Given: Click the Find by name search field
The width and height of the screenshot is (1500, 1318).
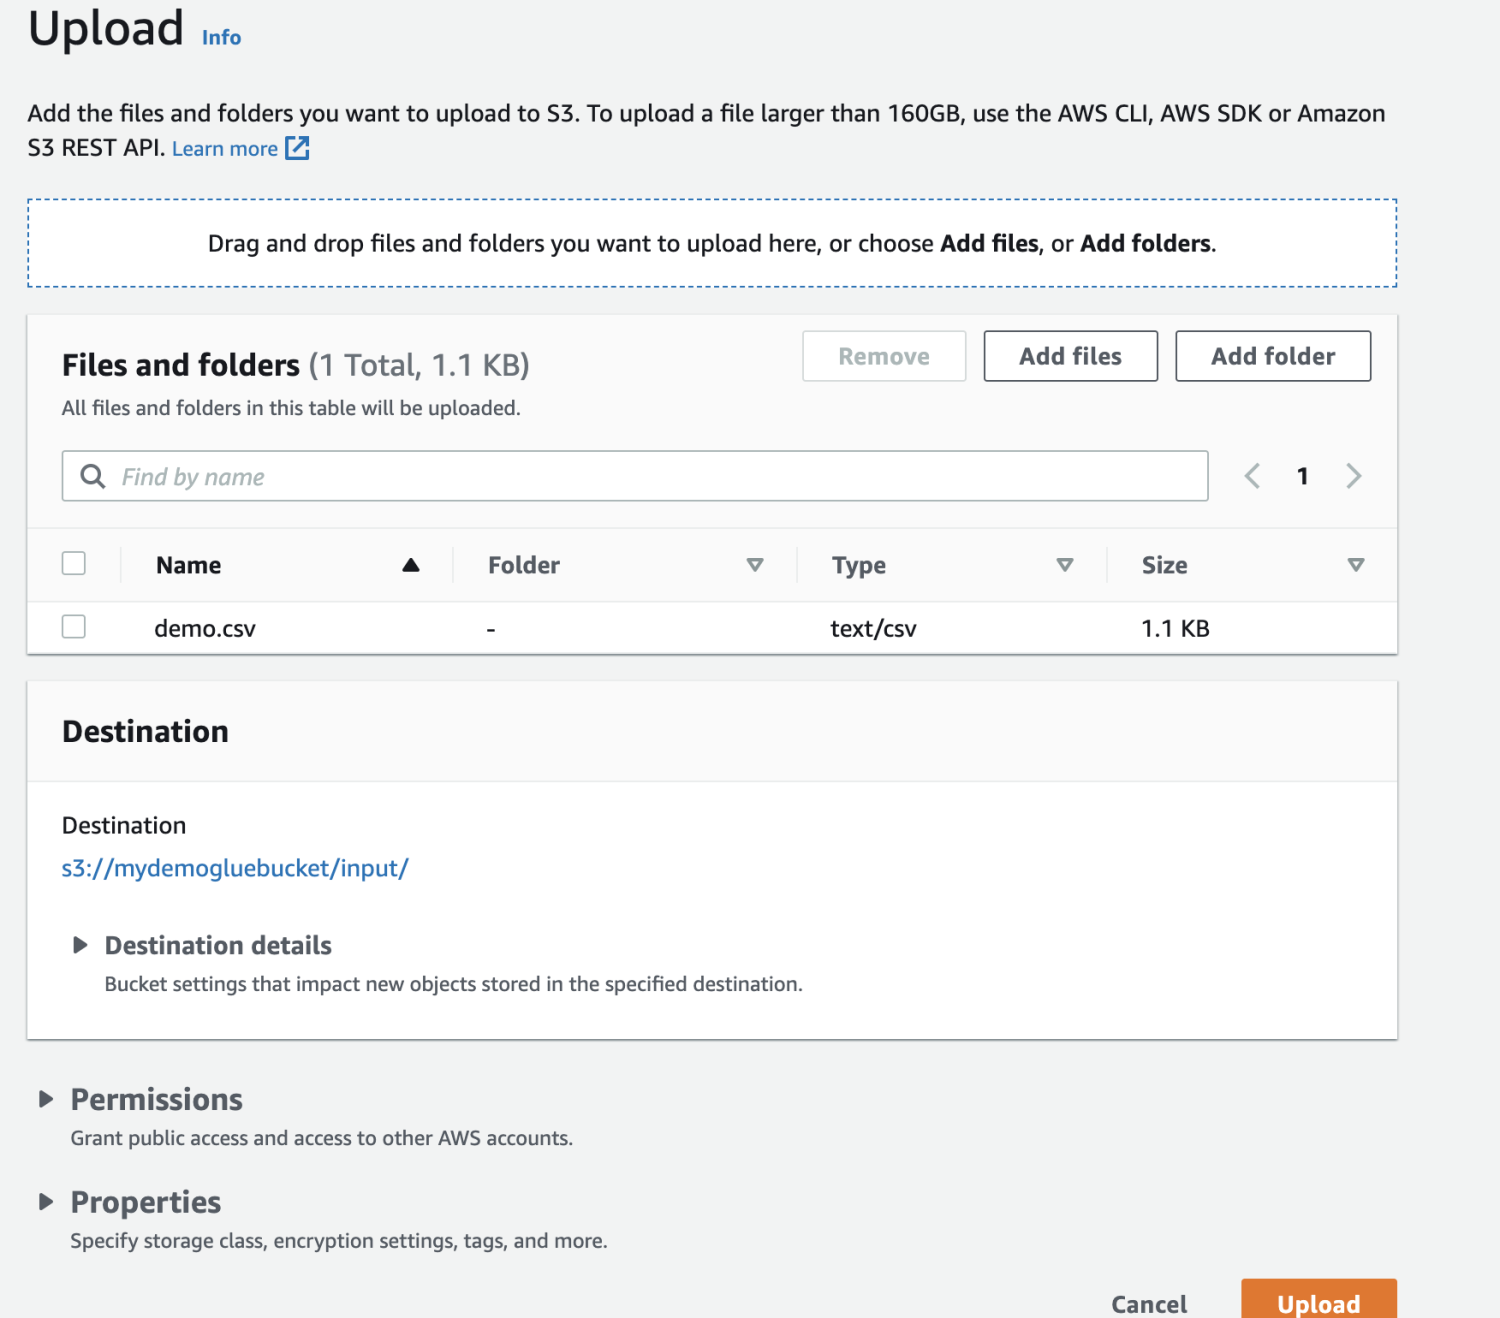Looking at the screenshot, I should click(650, 476).
